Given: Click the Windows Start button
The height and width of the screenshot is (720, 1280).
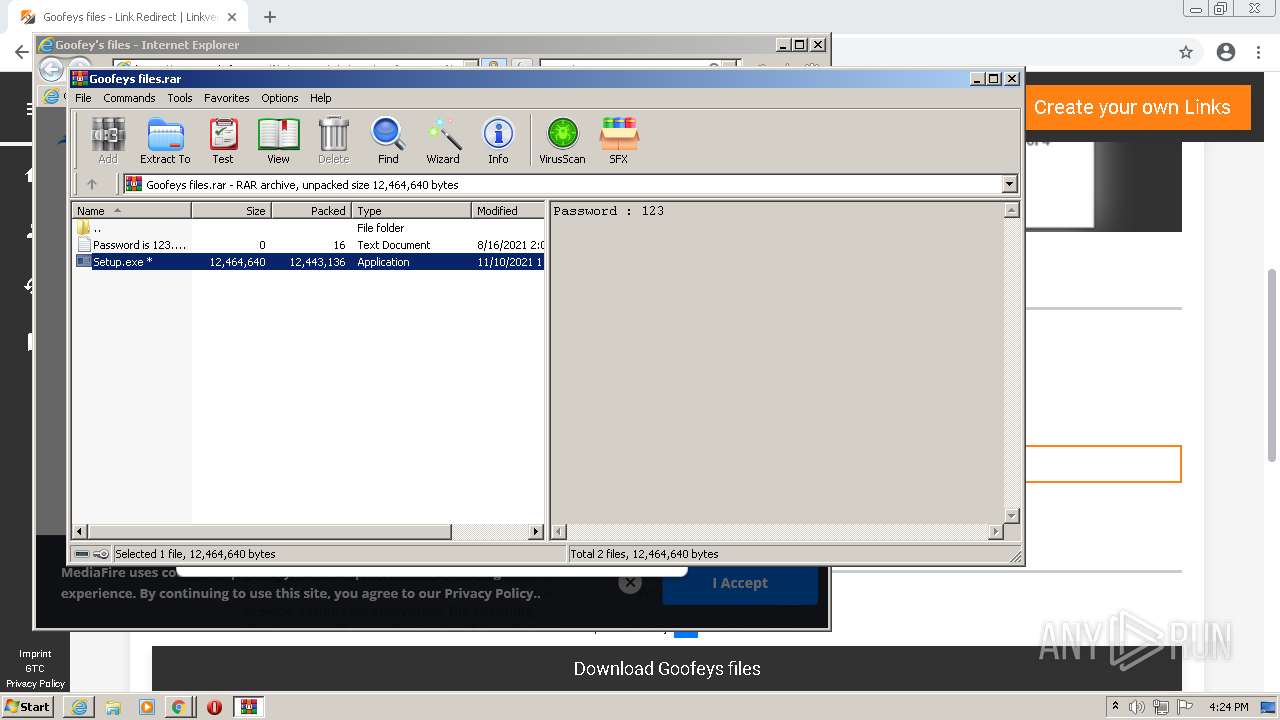Looking at the screenshot, I should click(x=28, y=706).
